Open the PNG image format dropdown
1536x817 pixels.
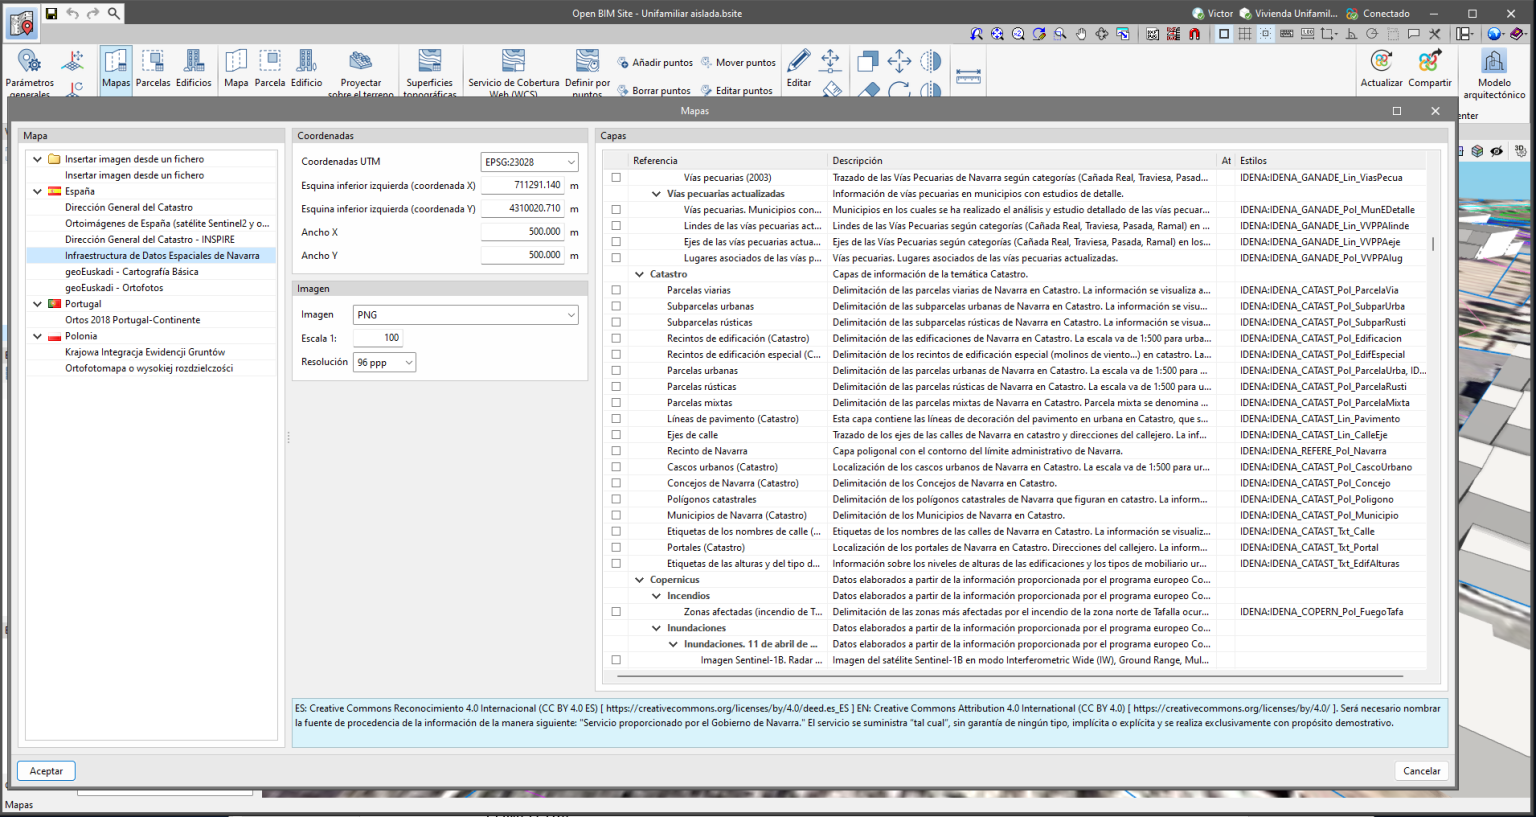465,315
